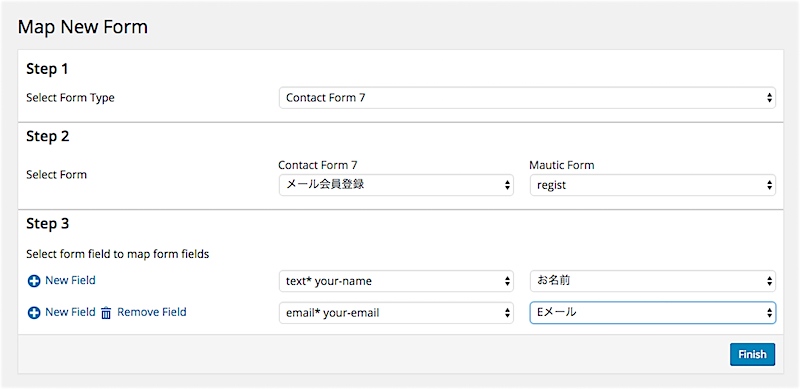The width and height of the screenshot is (800, 389).
Task: Click the Step 1 heading
Action: point(47,69)
